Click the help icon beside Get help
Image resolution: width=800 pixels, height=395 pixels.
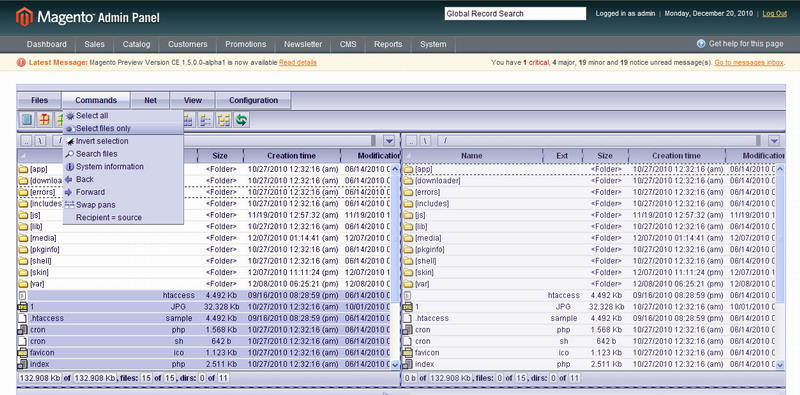pyautogui.click(x=701, y=44)
